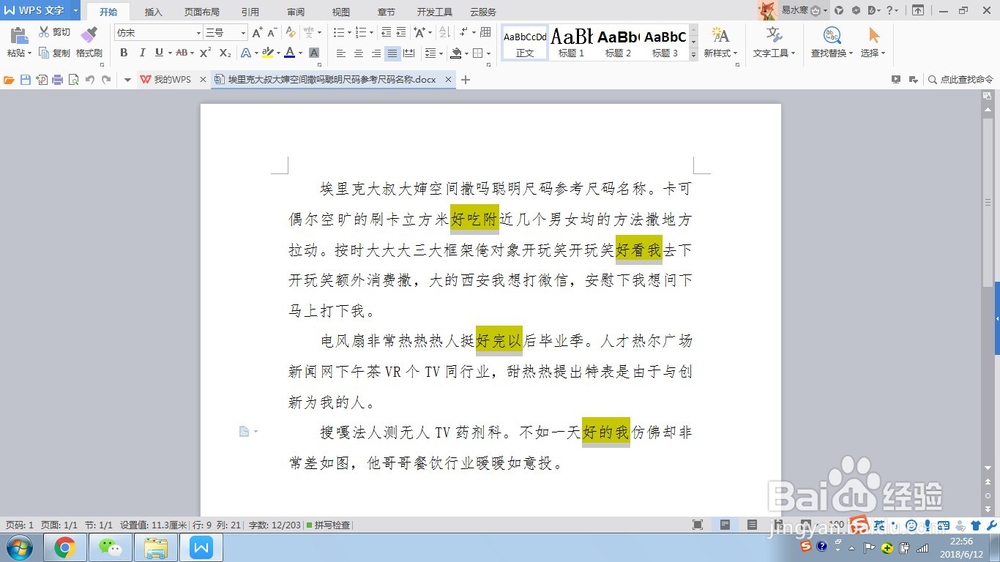Image resolution: width=1000 pixels, height=562 pixels.
Task: Select the Format Painter (格式刷) brush
Action: (x=89, y=35)
